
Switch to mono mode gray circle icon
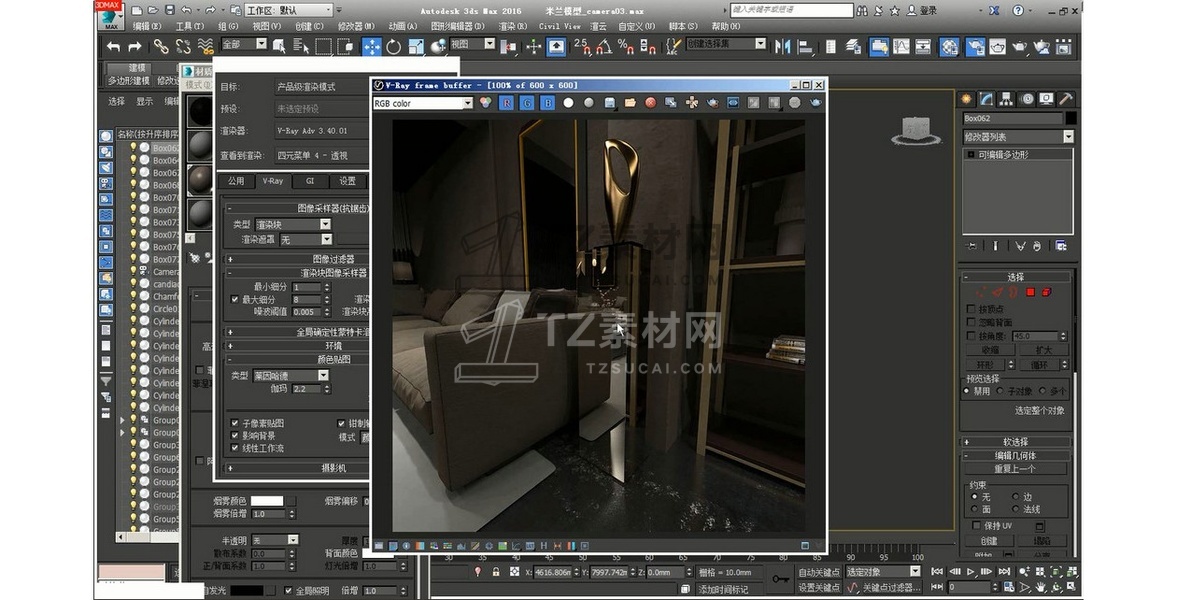pos(589,103)
